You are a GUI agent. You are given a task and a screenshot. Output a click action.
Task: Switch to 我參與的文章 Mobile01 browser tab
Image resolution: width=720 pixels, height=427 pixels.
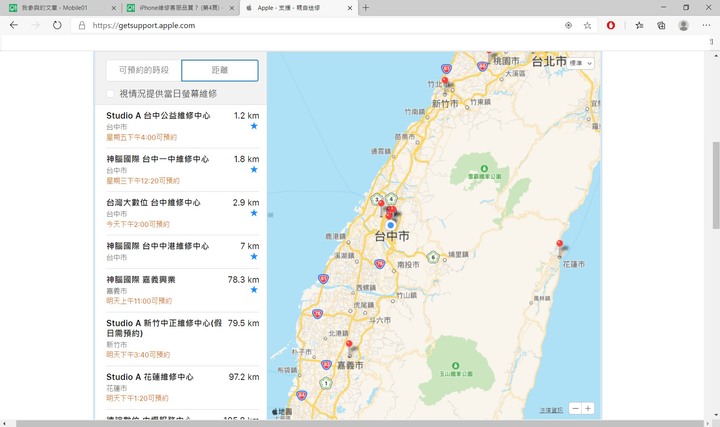pos(60,8)
